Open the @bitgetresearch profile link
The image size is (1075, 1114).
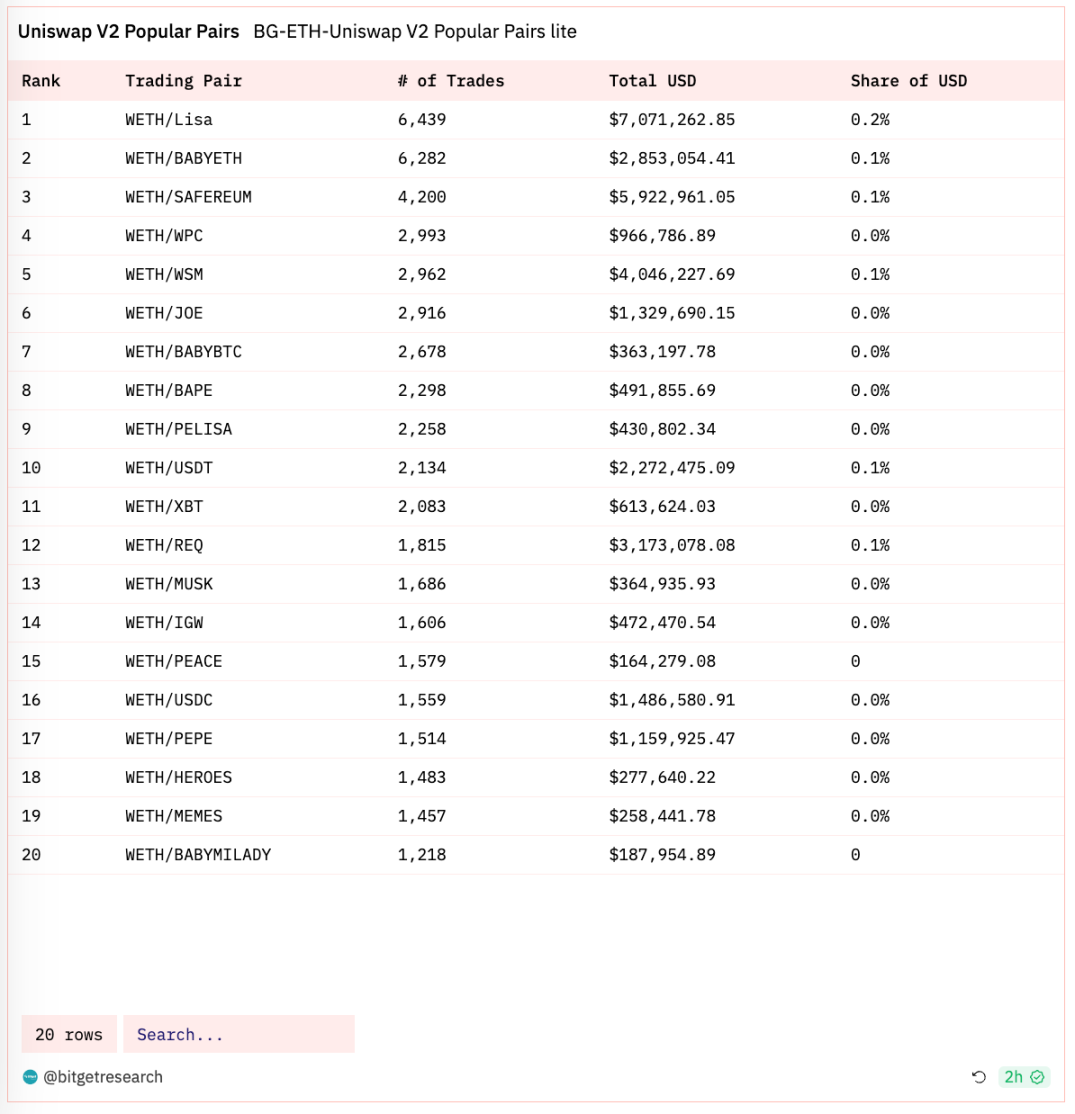click(103, 1077)
